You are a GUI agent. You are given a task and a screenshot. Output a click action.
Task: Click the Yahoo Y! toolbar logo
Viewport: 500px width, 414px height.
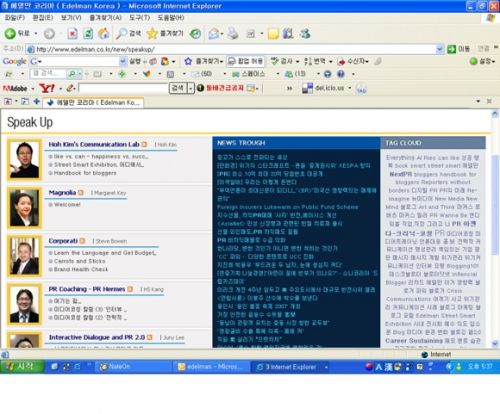coord(47,88)
